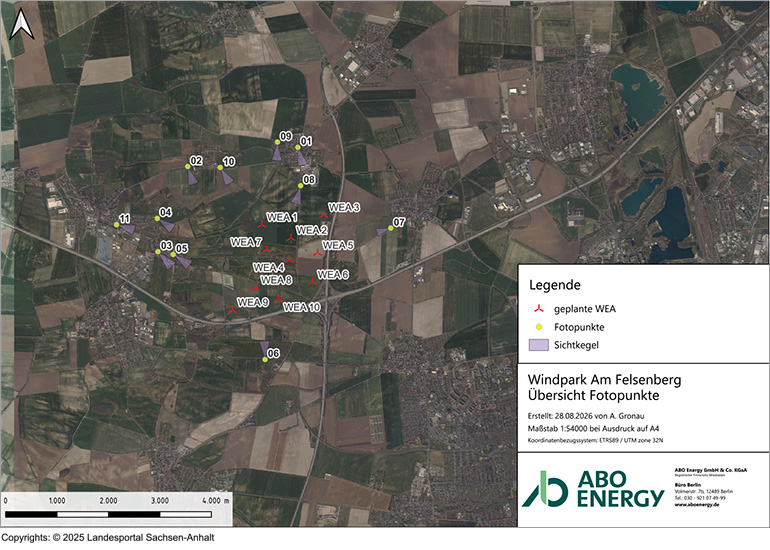This screenshot has height=550, width=770.
Task: Click the yellow dot icon in the legend
Action: pos(539,327)
